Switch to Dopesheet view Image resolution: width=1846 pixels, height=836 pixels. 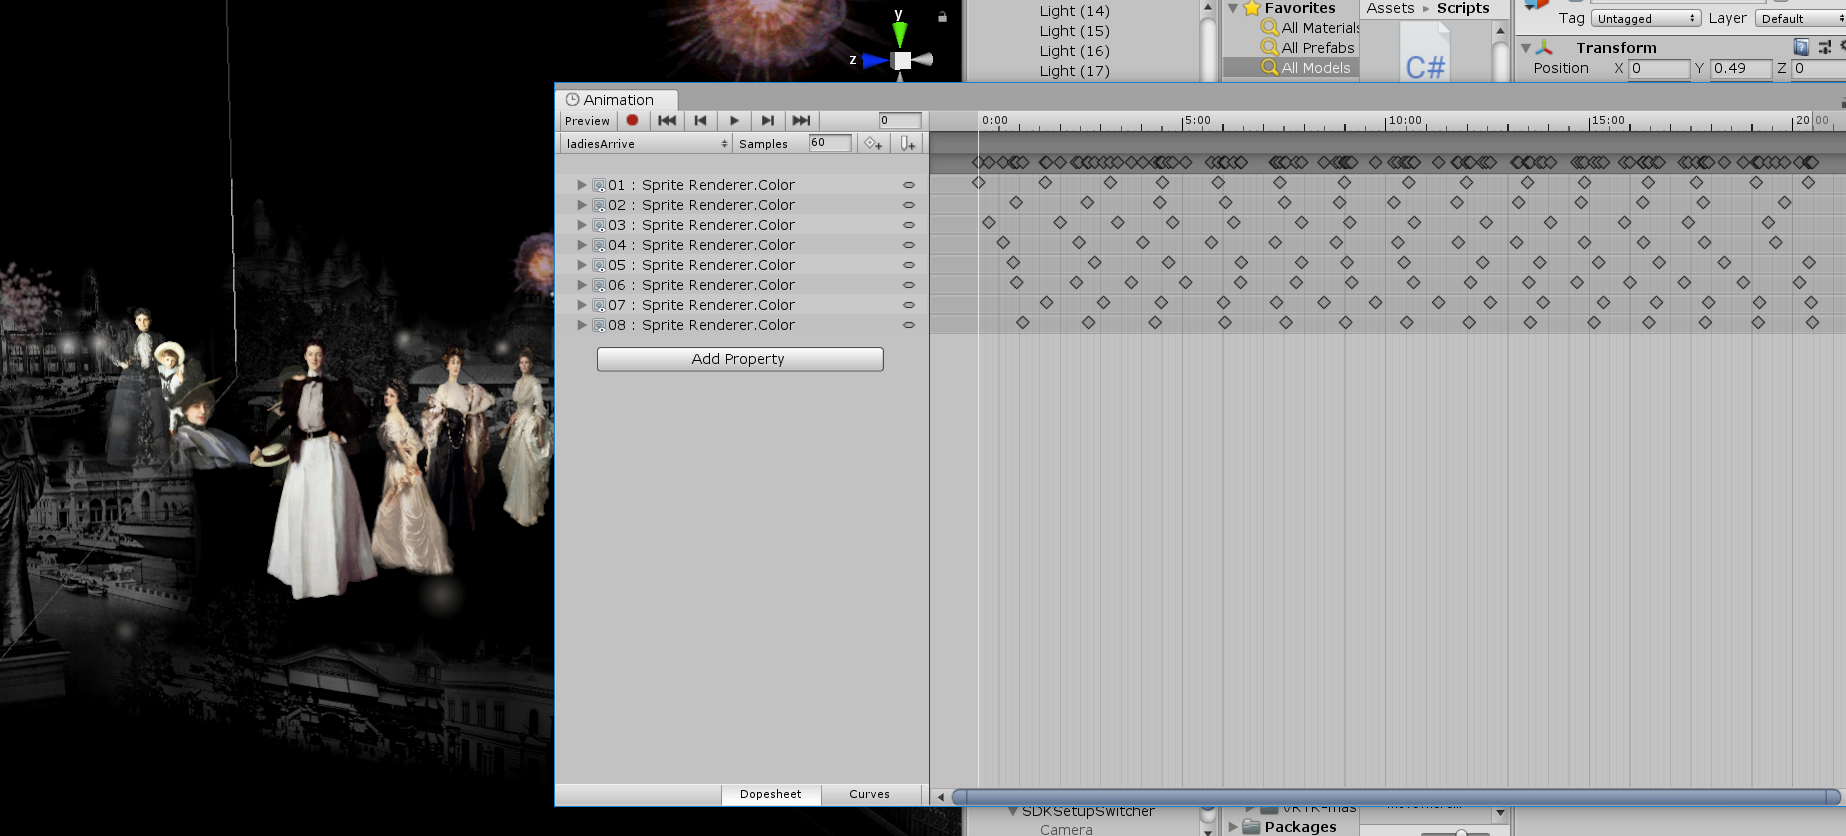[770, 794]
